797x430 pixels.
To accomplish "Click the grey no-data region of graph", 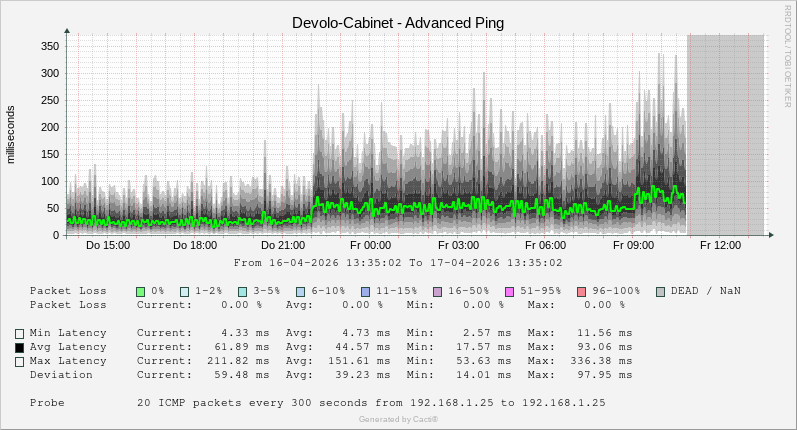I will pos(725,135).
